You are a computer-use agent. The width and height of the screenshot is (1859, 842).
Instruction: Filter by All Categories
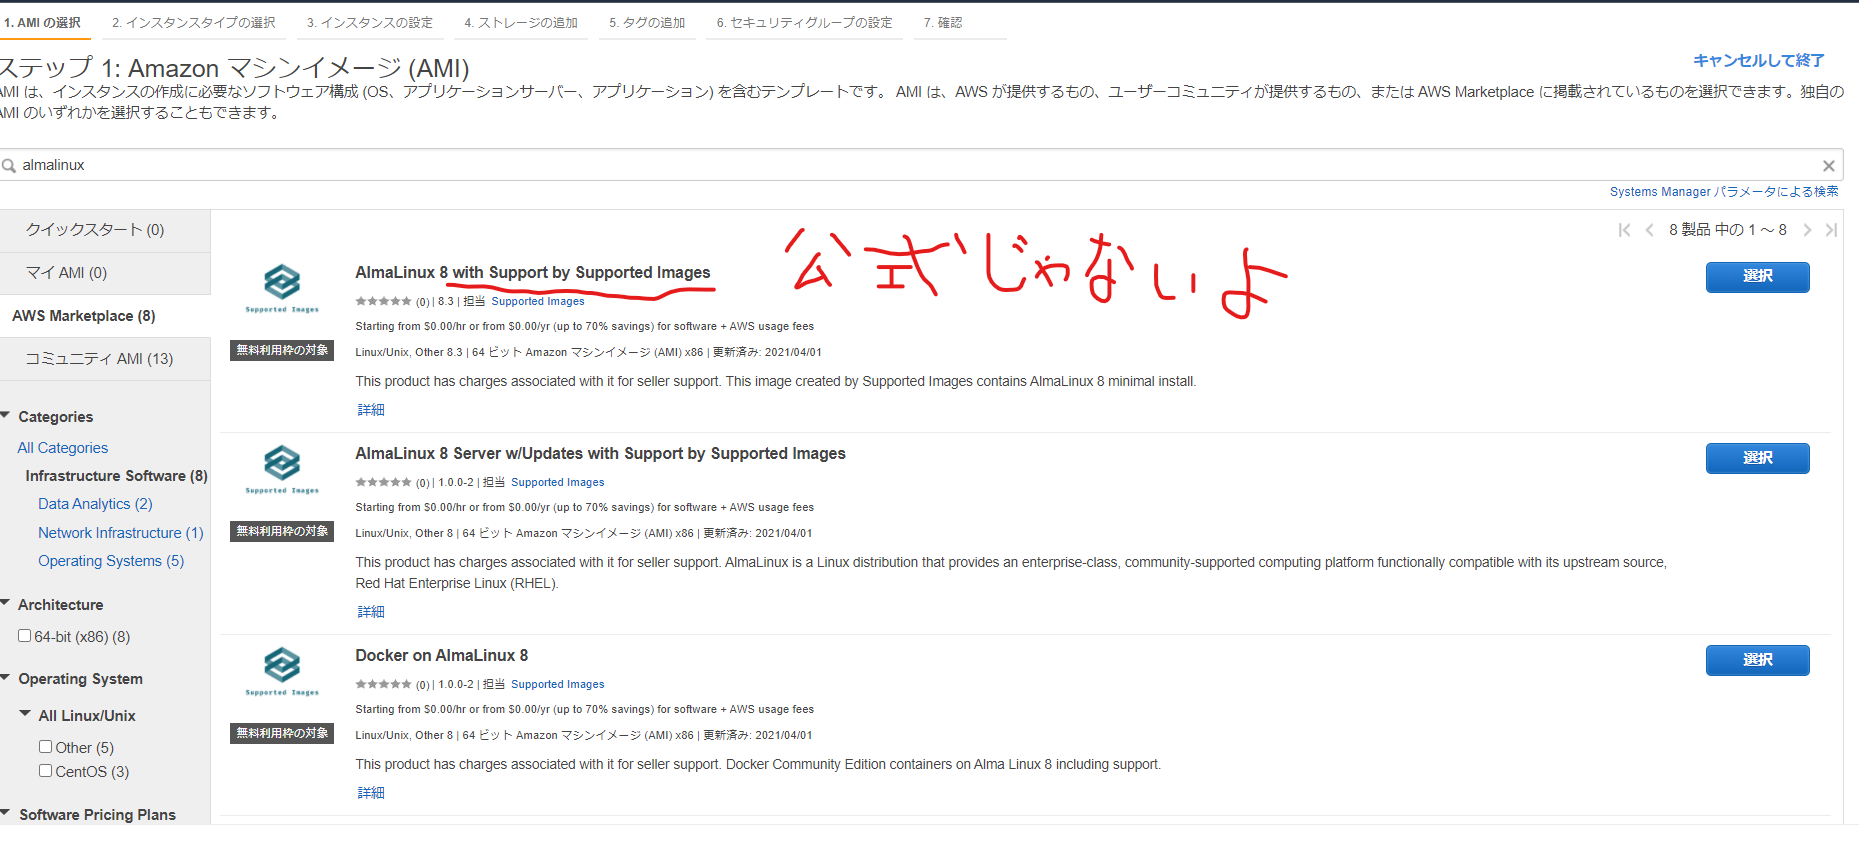coord(63,448)
